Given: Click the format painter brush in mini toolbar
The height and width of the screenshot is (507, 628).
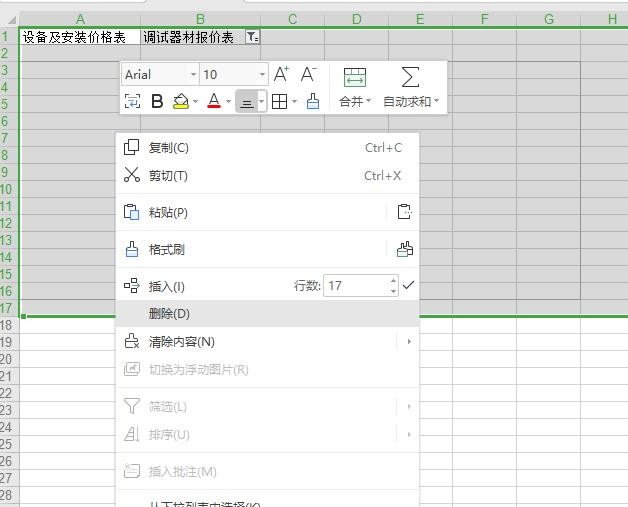Looking at the screenshot, I should click(313, 101).
